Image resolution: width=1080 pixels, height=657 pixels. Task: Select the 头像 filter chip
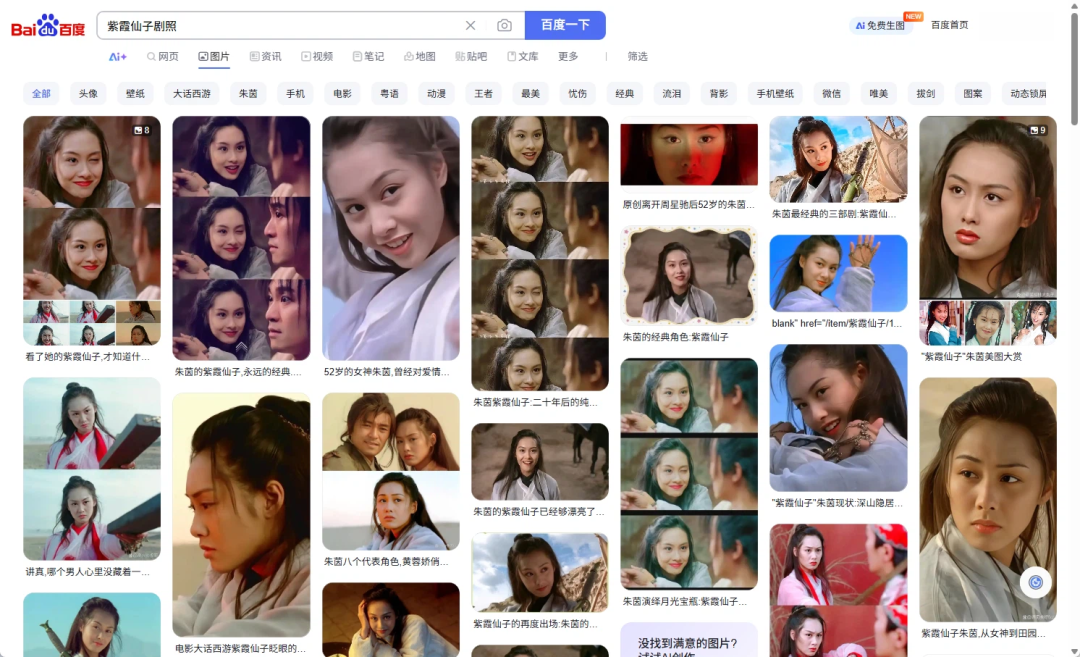coord(88,94)
